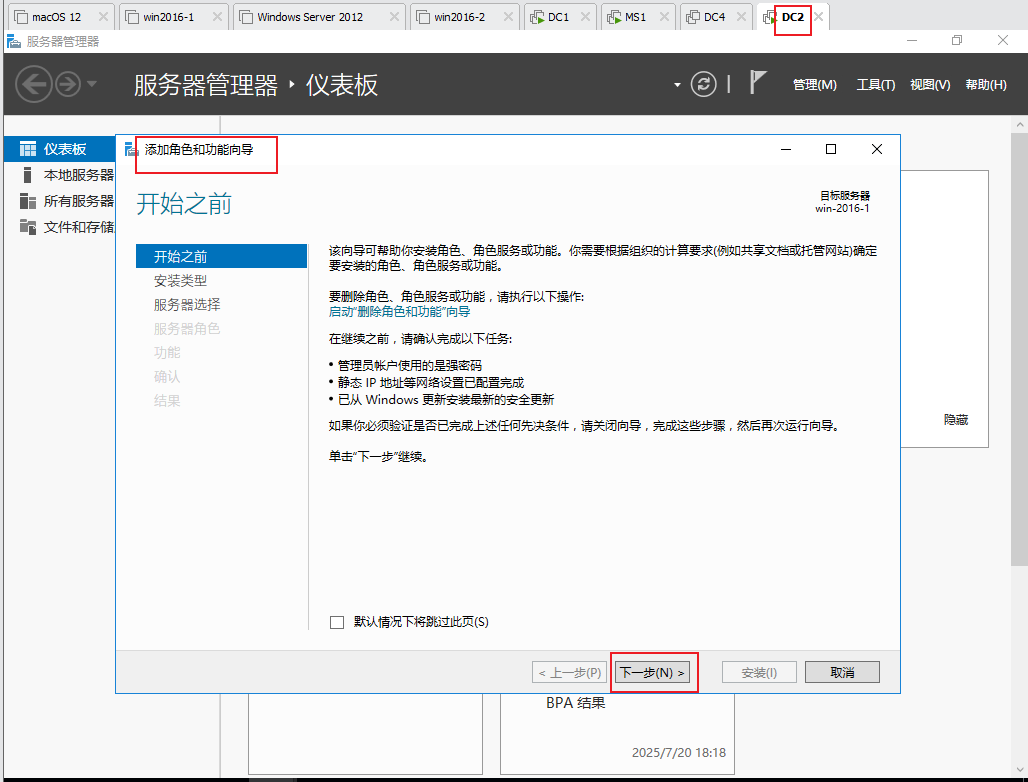Click the refresh icon in header
The image size is (1028, 782).
[703, 84]
